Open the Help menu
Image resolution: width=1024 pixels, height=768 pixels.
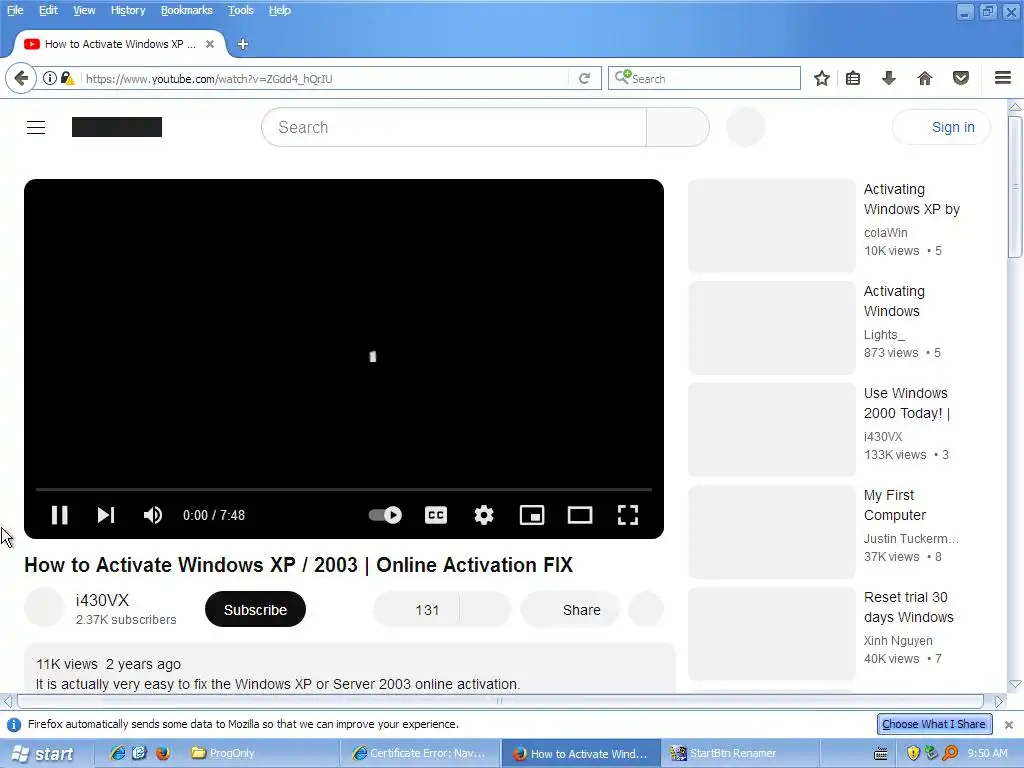click(x=280, y=10)
